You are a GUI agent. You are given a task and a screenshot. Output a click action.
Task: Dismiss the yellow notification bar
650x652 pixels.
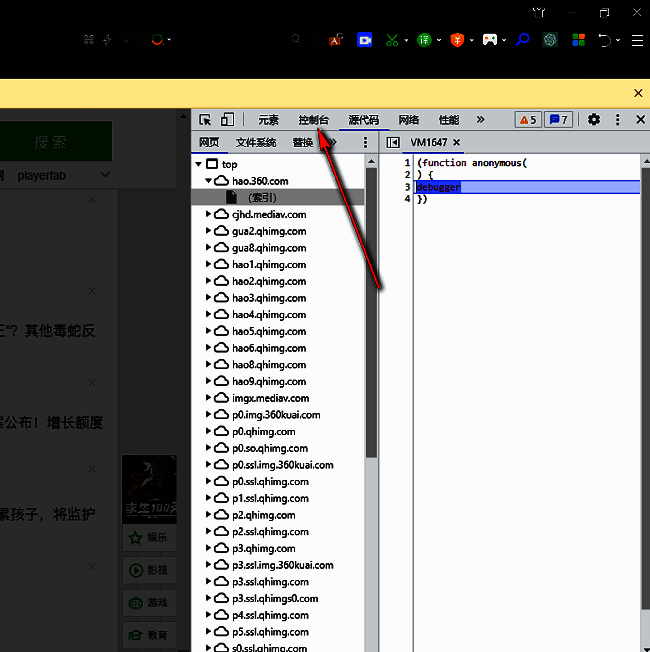pyautogui.click(x=638, y=93)
